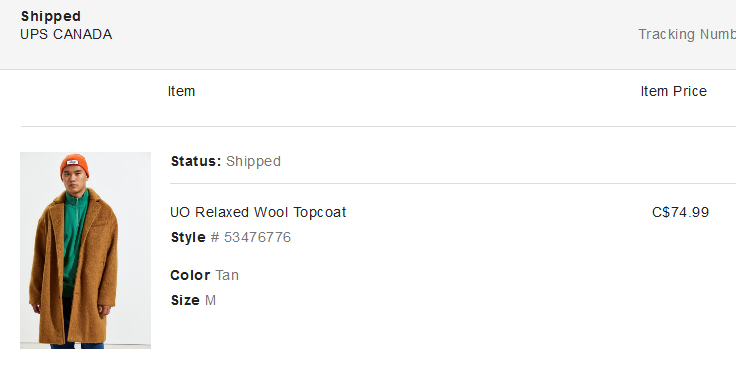Click the green sweater in product photo
The height and width of the screenshot is (368, 736).
tap(75, 235)
